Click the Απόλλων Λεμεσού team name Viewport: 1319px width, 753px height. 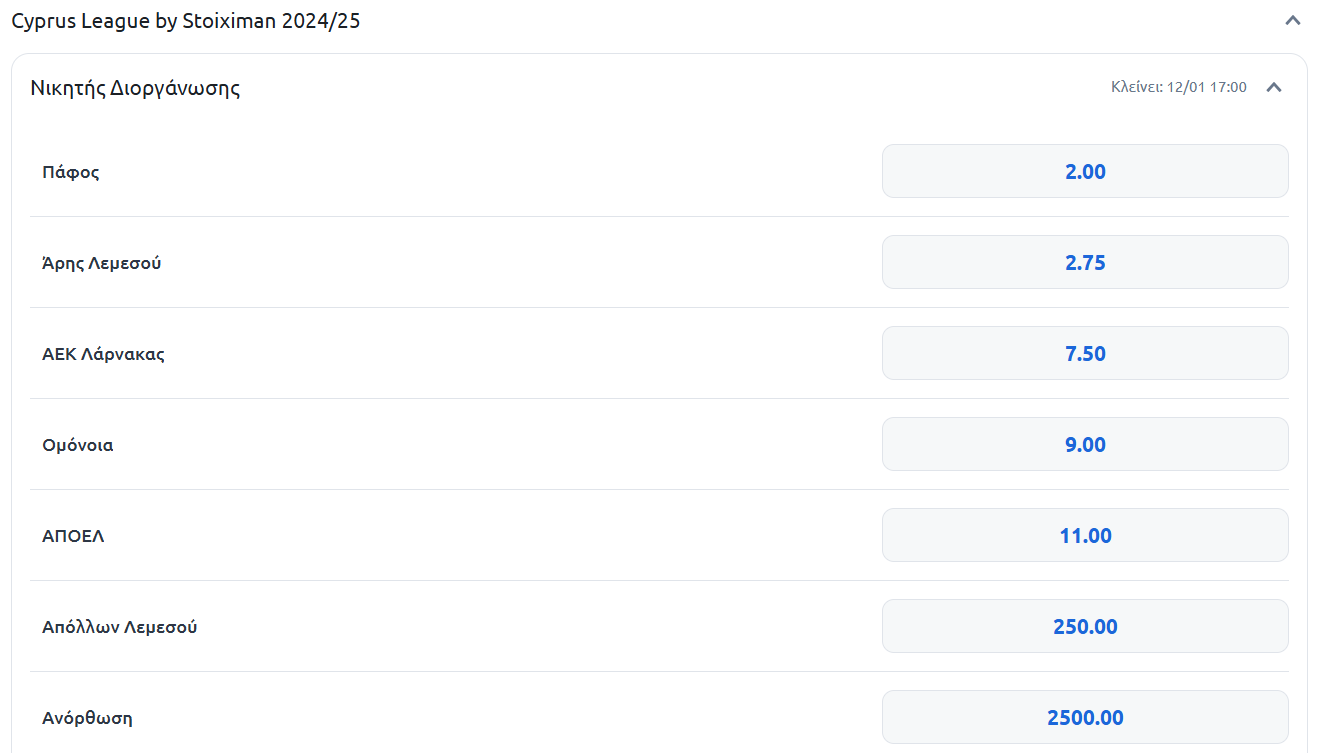tap(120, 627)
